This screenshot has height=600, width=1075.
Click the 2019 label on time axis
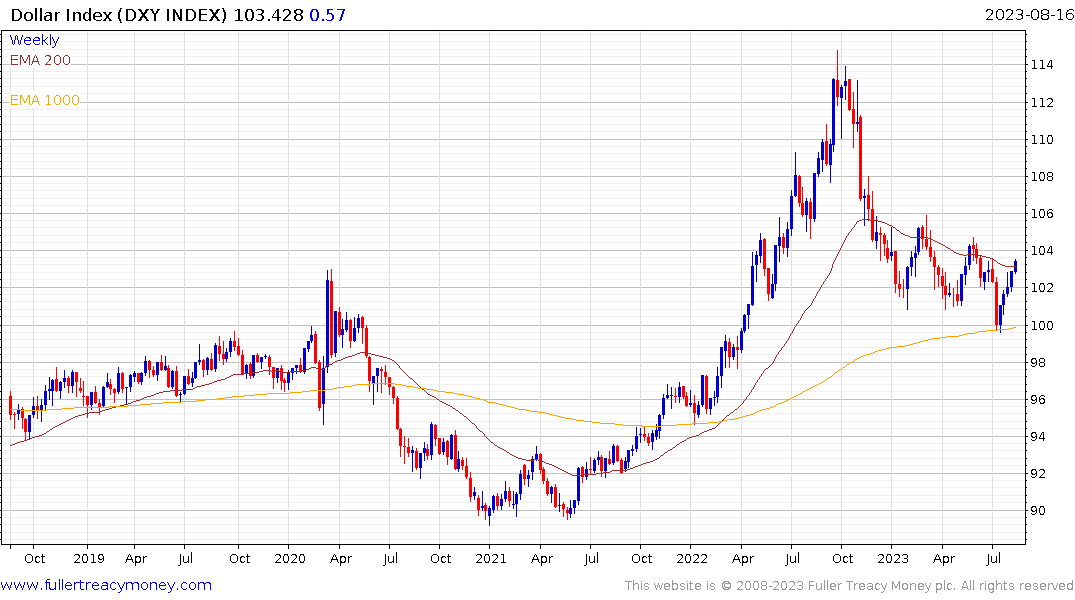tap(89, 558)
